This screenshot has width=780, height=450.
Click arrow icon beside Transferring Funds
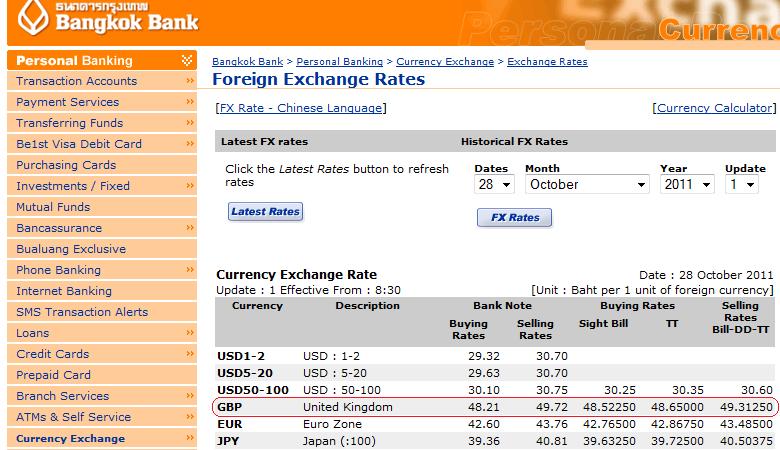coord(190,122)
